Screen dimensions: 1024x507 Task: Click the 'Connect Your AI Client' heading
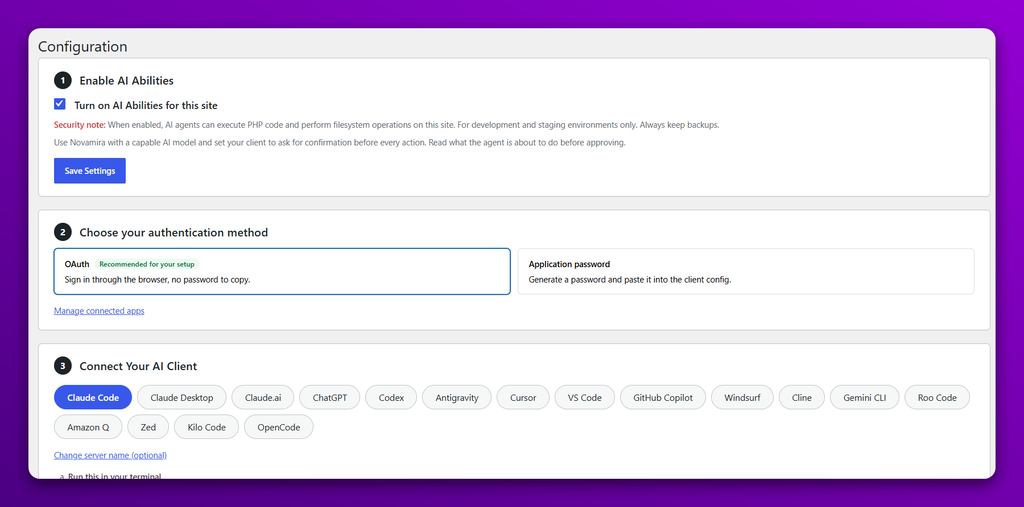pos(138,367)
